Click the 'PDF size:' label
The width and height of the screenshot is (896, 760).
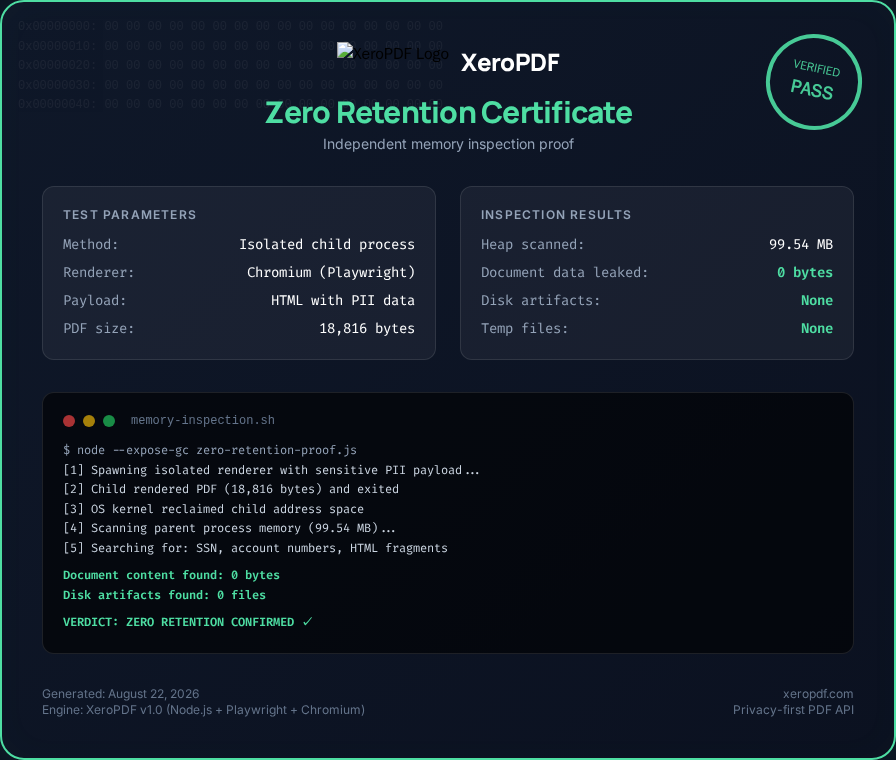pyautogui.click(x=98, y=329)
